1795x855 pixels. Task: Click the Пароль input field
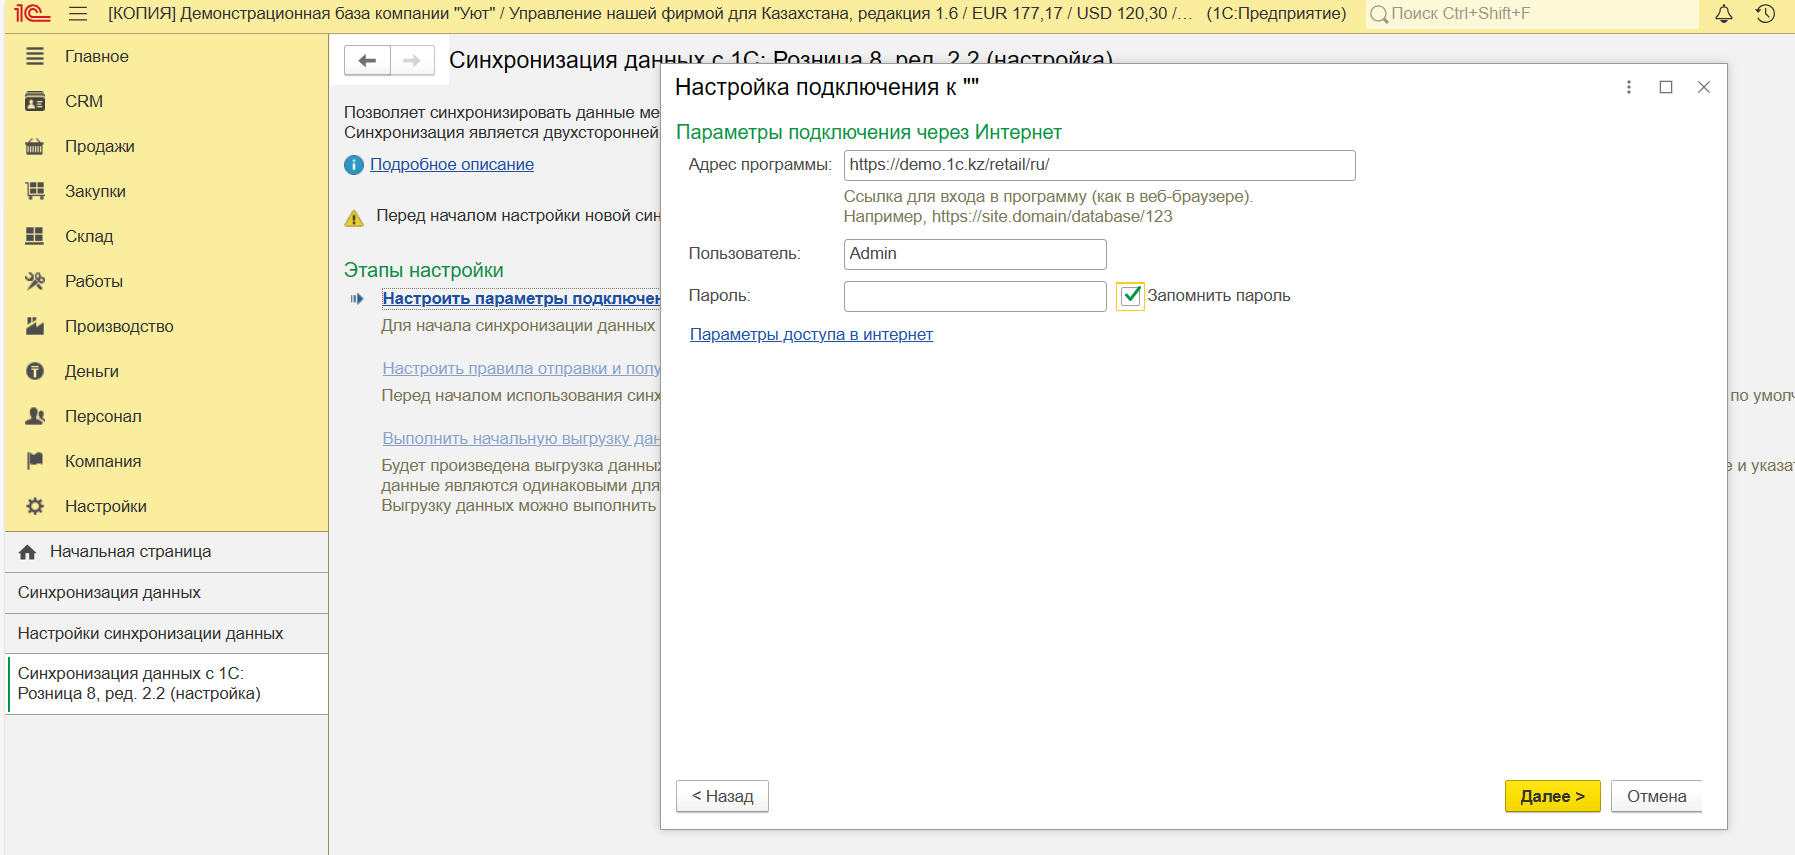[x=974, y=296]
